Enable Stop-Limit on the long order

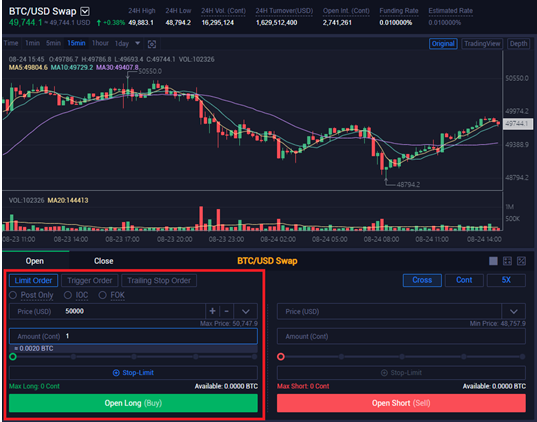133,373
